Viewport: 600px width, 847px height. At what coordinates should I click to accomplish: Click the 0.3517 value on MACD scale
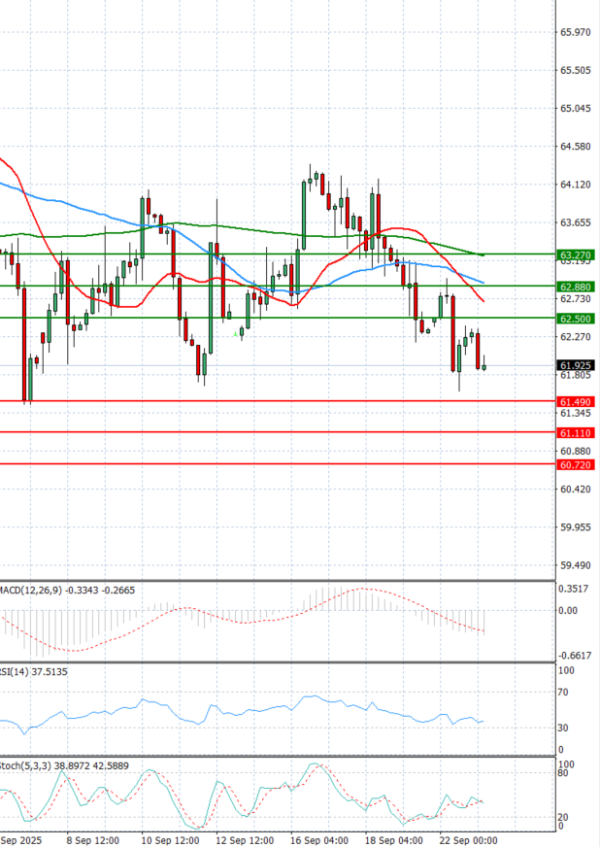(x=574, y=589)
